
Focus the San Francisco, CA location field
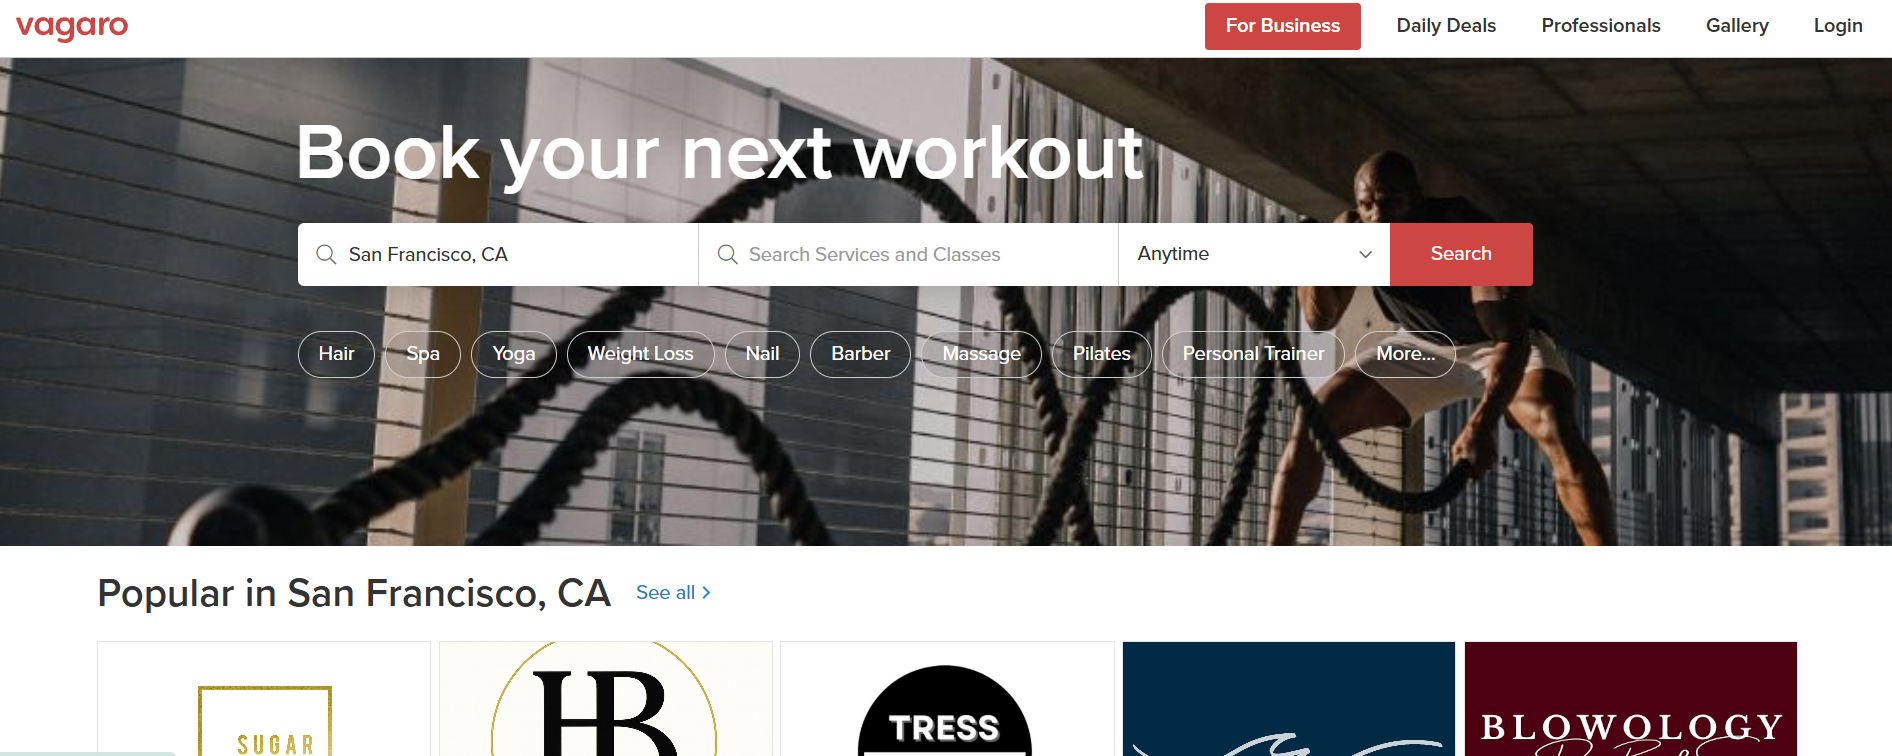(x=498, y=254)
